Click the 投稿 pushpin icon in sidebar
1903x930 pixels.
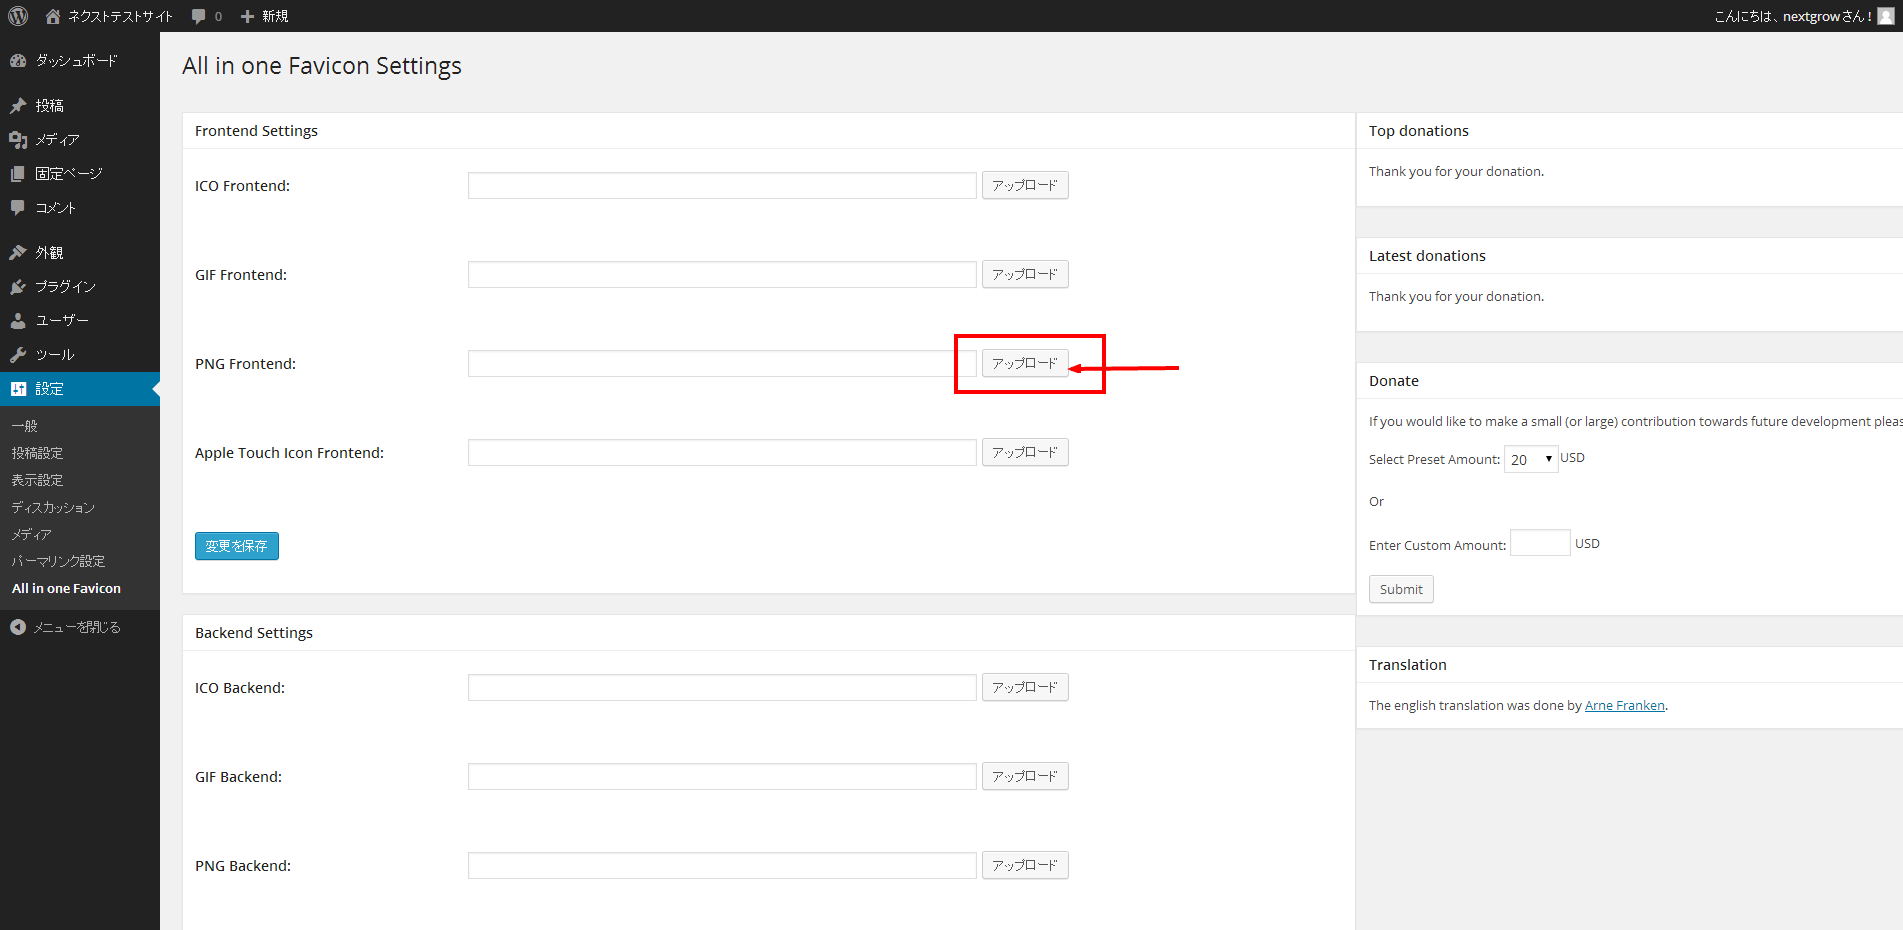pos(18,106)
